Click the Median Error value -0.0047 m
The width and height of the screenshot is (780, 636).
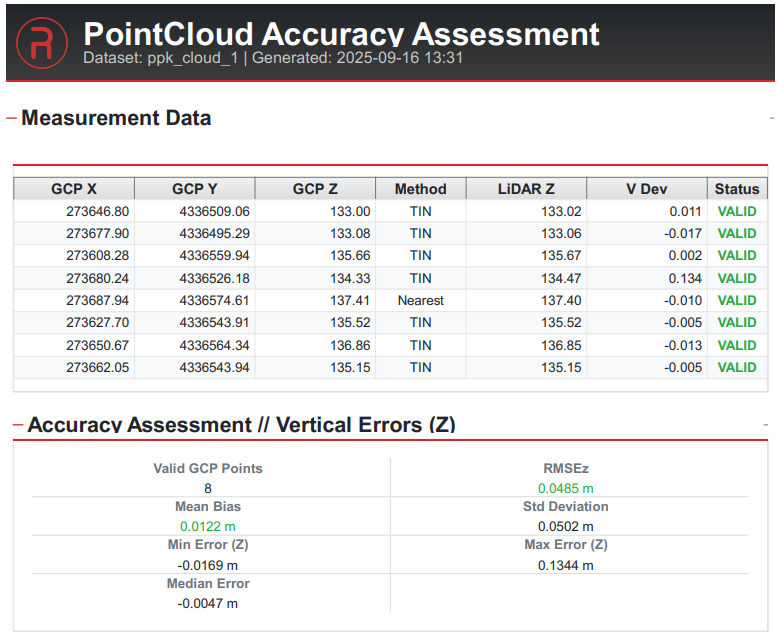tap(208, 603)
